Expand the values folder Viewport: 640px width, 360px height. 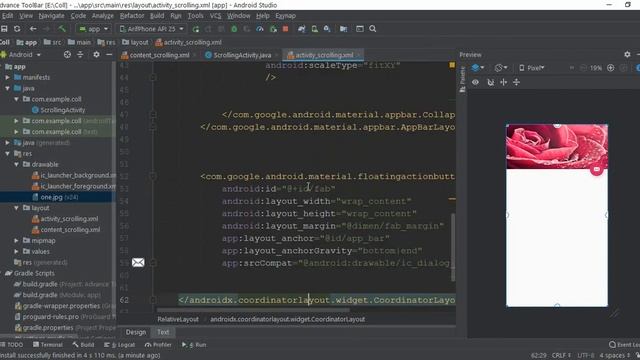click(x=16, y=251)
